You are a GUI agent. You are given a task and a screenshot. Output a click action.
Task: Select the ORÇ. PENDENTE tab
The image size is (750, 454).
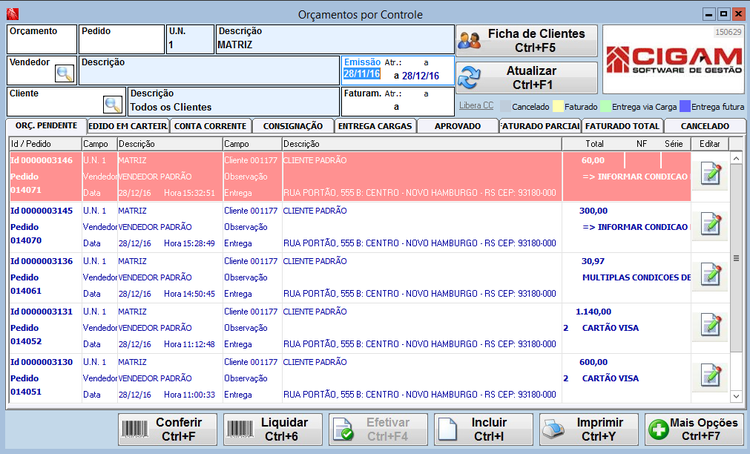tap(46, 126)
